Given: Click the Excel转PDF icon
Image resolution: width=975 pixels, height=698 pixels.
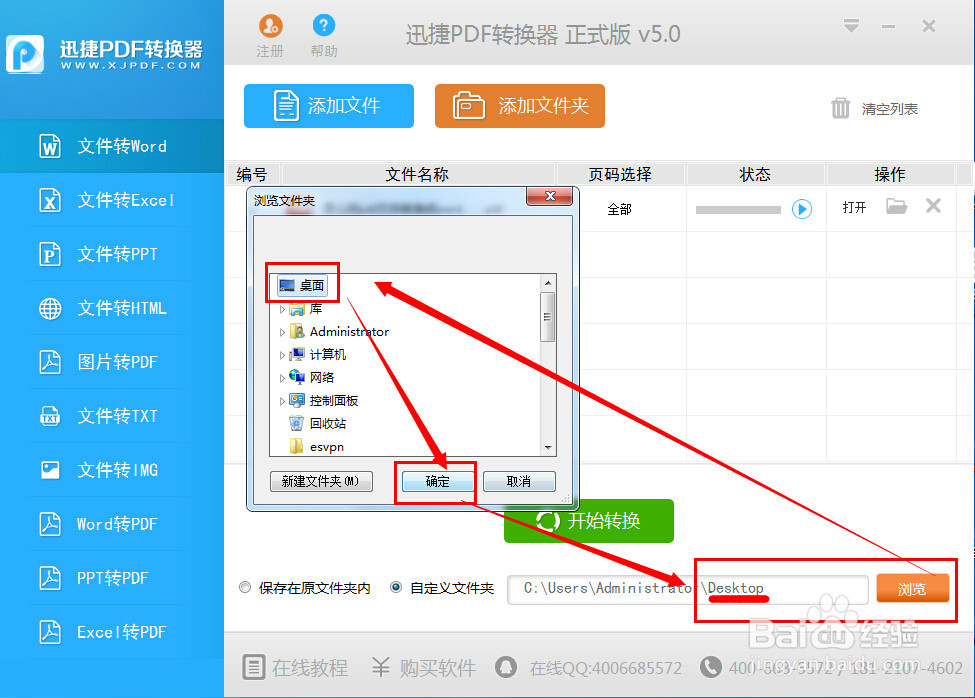Looking at the screenshot, I should click(50, 632).
